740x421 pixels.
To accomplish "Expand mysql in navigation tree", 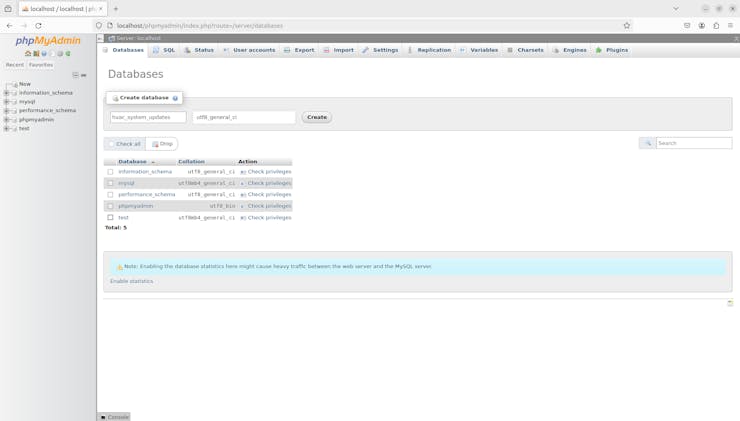I will (7, 101).
